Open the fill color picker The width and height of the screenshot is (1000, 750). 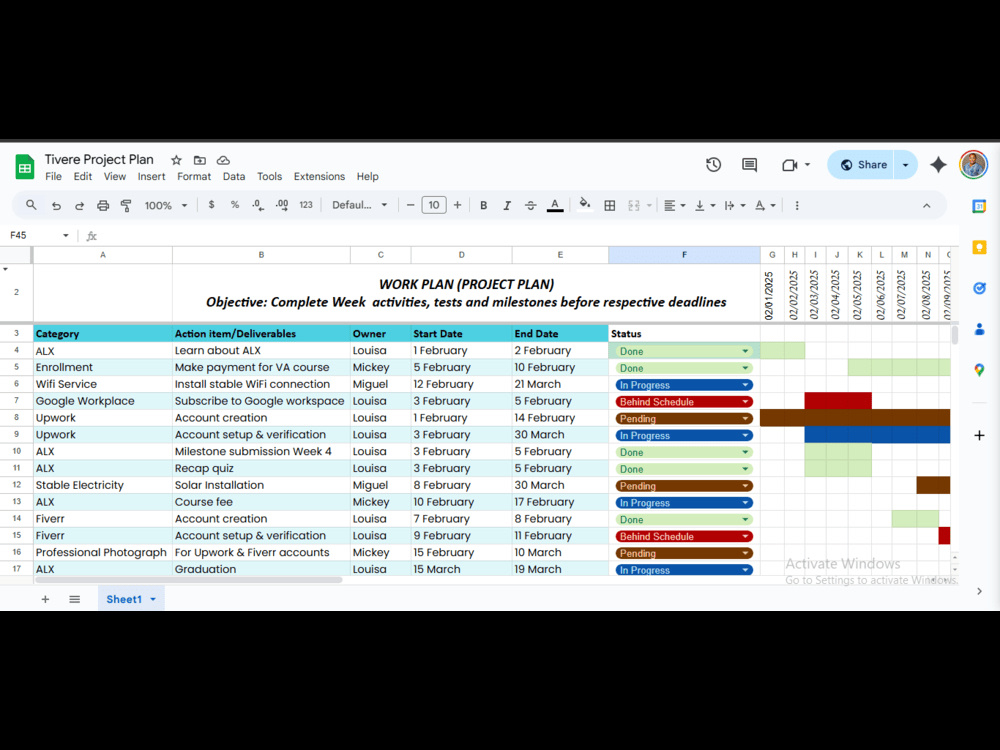[x=584, y=205]
